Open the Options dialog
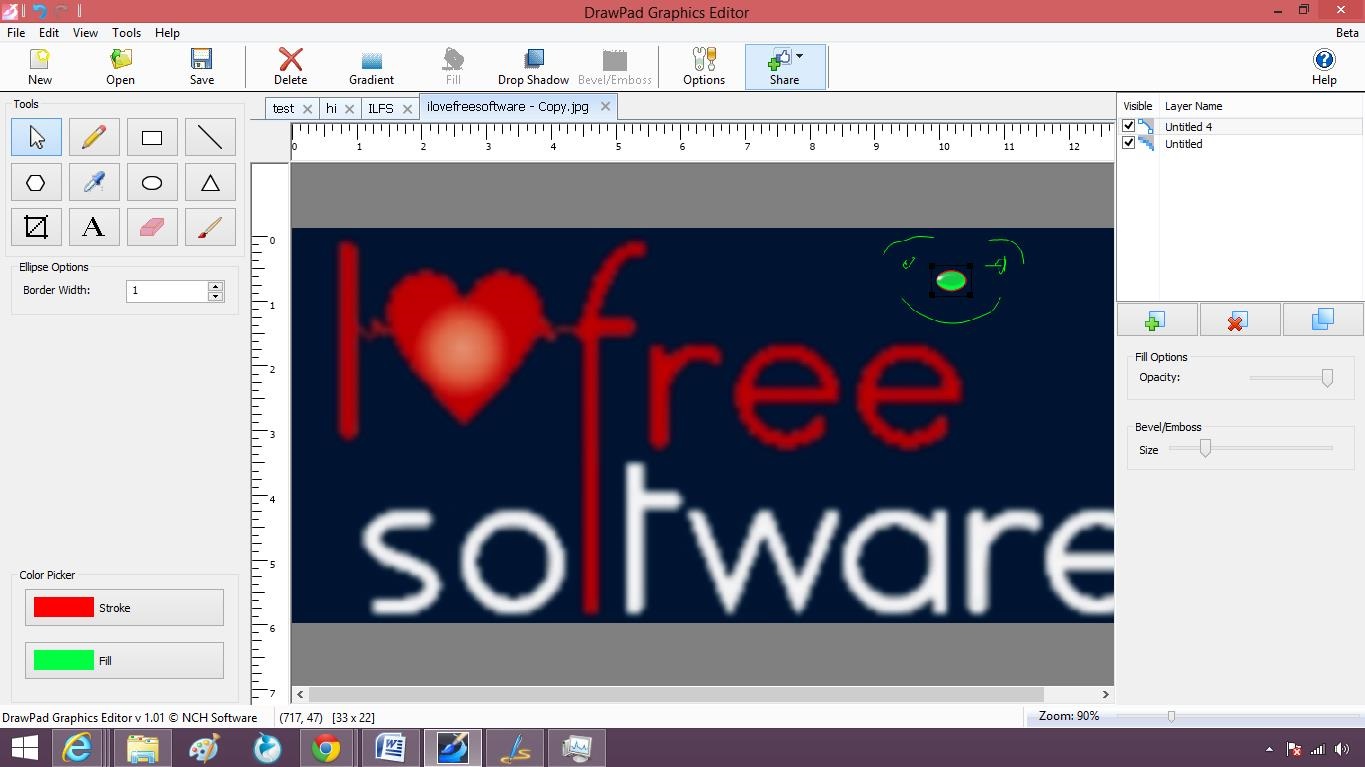1365x767 pixels. [704, 67]
